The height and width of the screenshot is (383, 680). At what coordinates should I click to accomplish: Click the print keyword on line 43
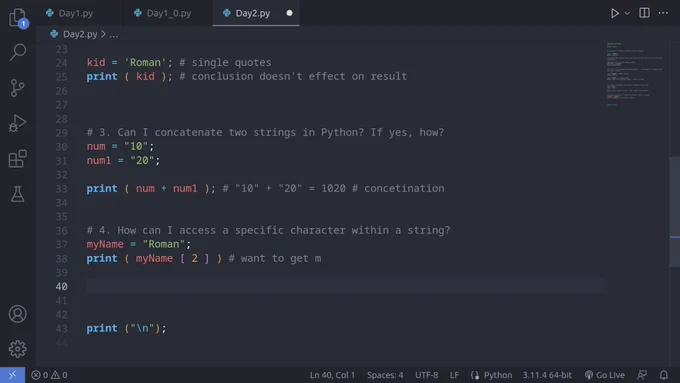[102, 328]
